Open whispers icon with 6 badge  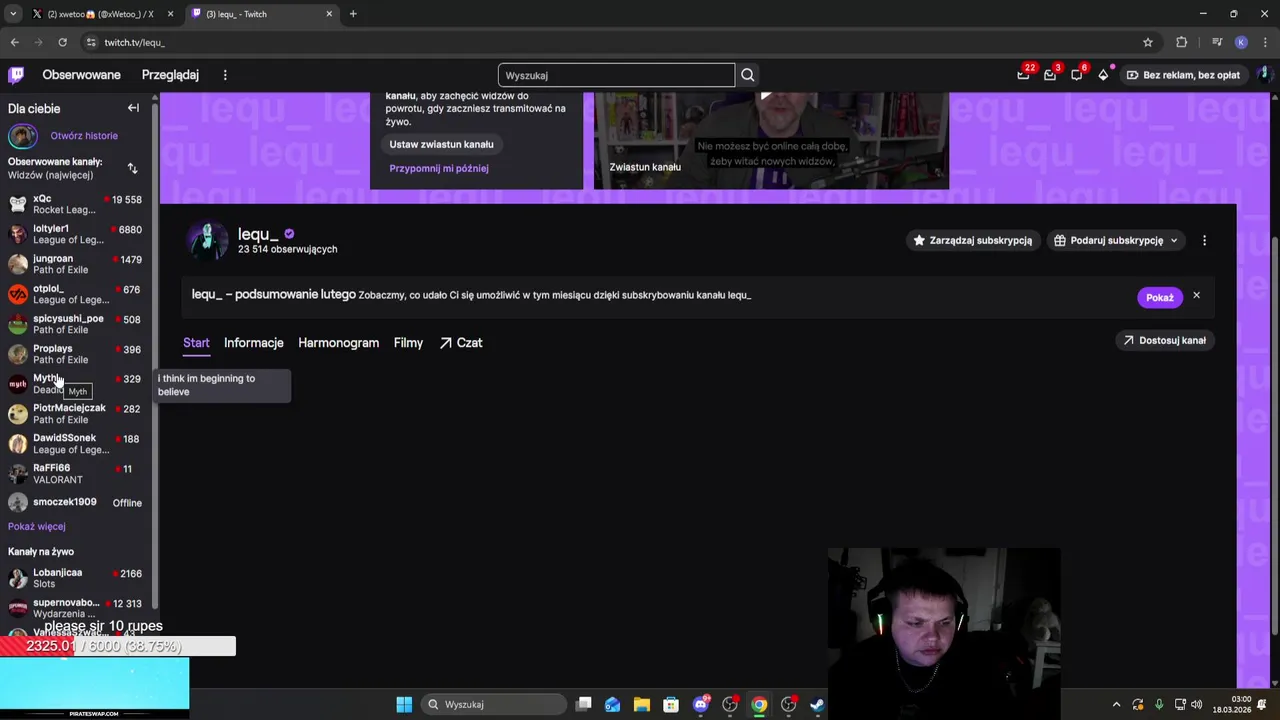pyautogui.click(x=1077, y=75)
